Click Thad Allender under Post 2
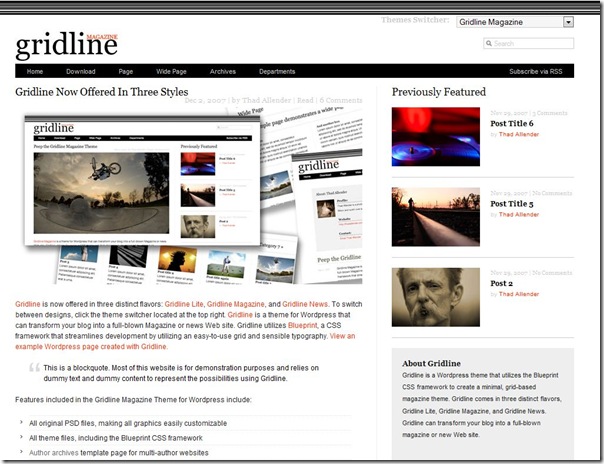This screenshot has width=604, height=464. pos(518,294)
